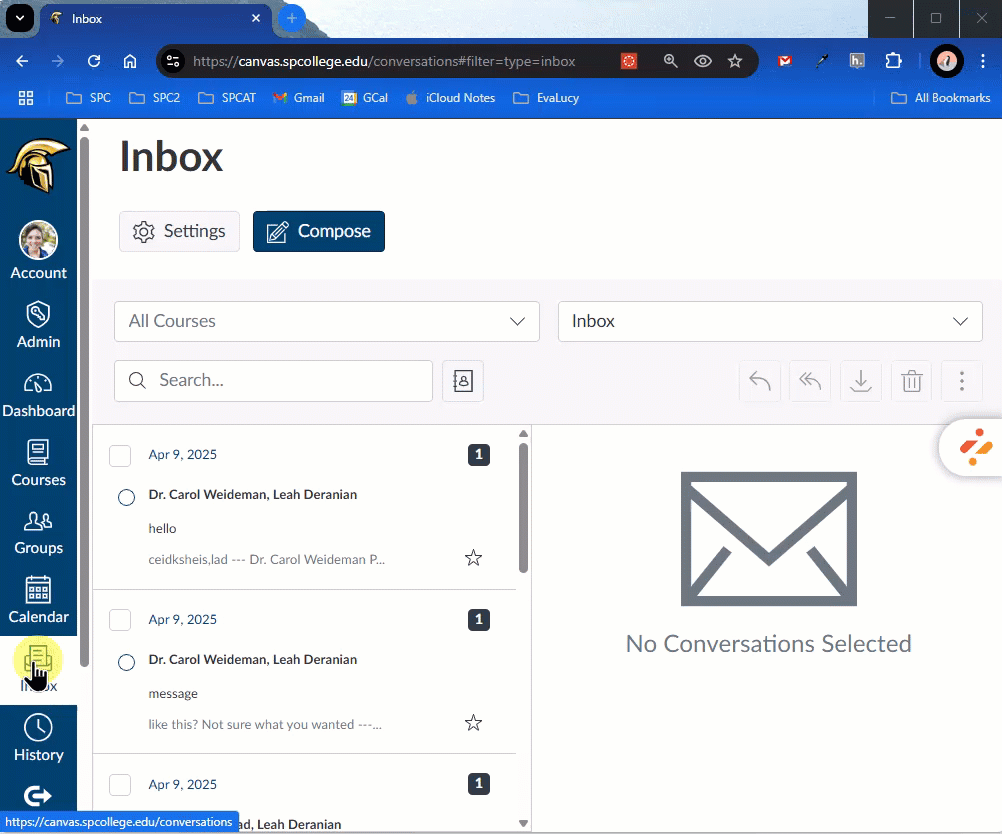Click the Reply All icon

[x=810, y=381]
